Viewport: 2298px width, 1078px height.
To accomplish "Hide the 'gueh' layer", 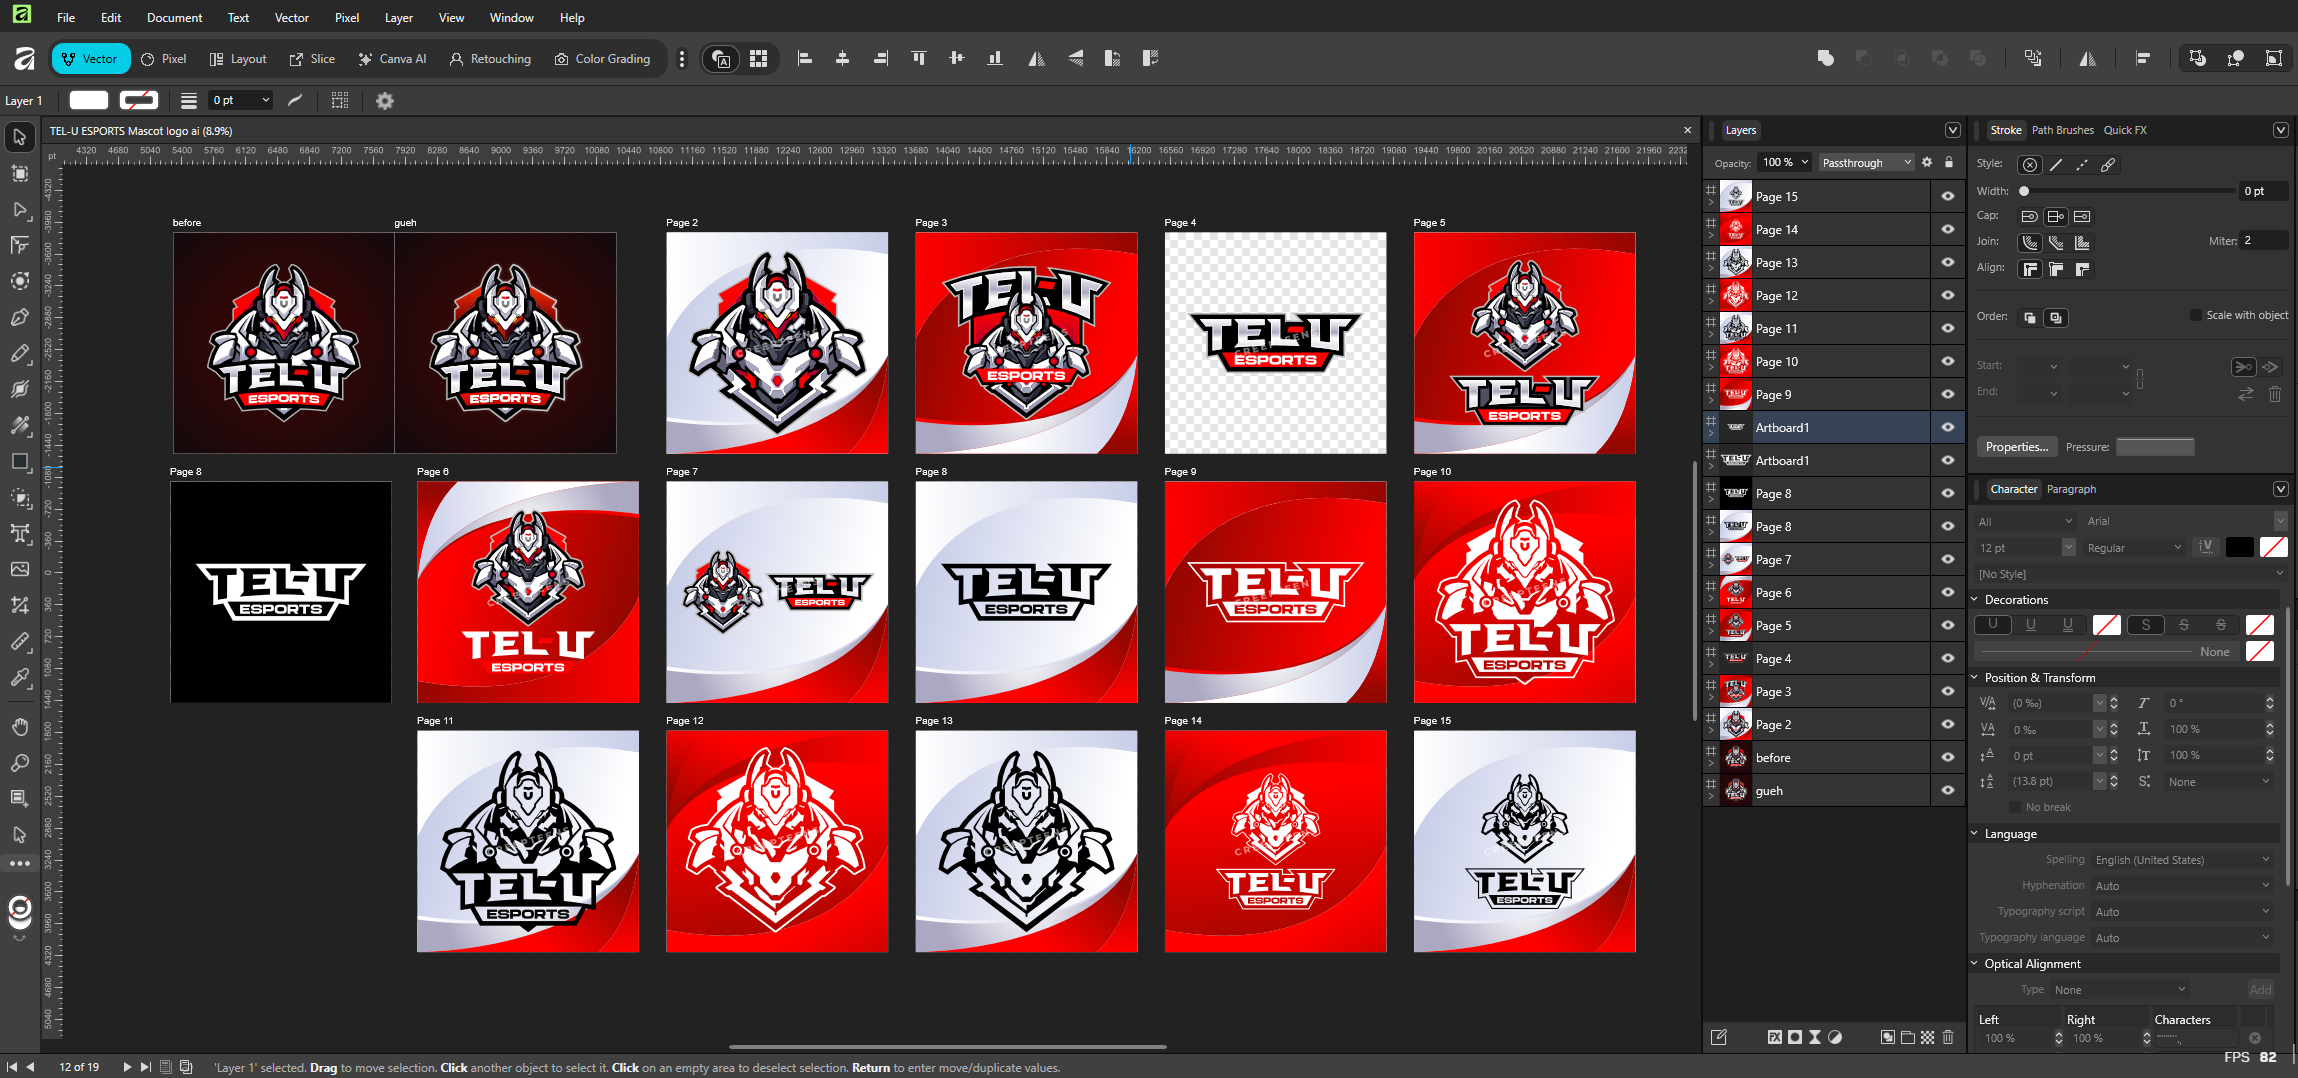I will click(x=1948, y=790).
